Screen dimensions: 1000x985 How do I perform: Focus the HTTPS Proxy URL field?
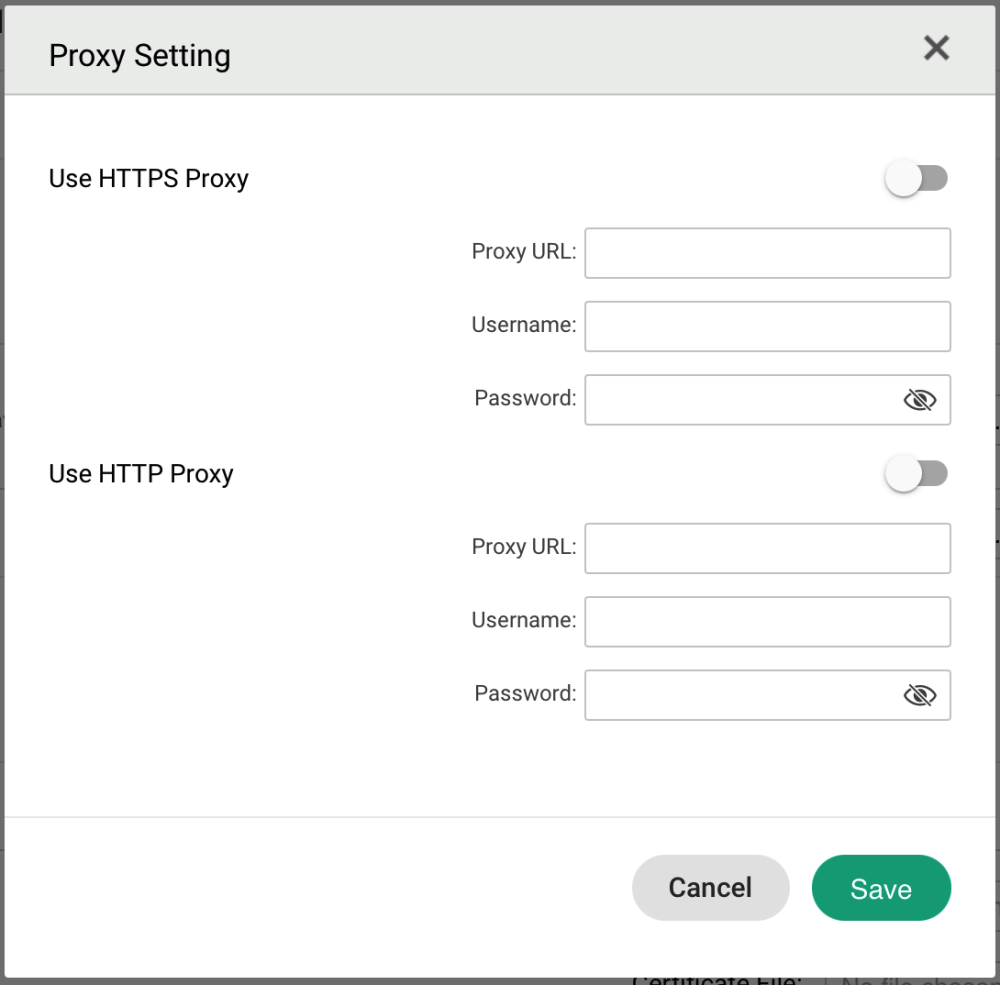pyautogui.click(x=767, y=253)
